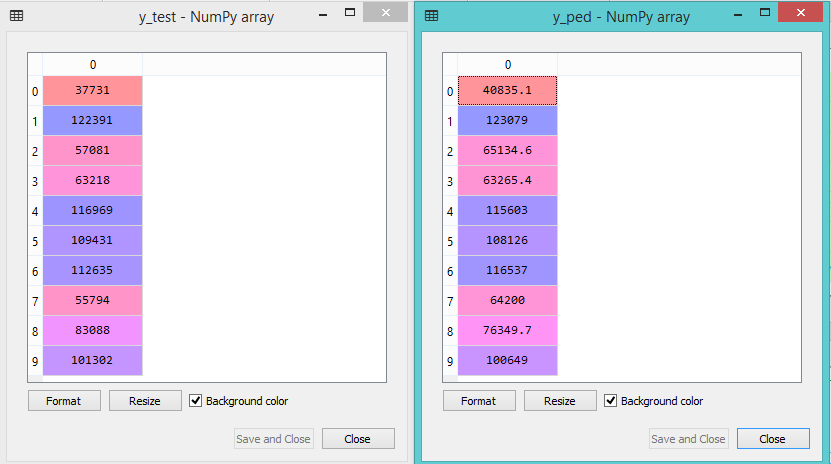
Task: Select row header 5 in y_ped table
Action: point(450,241)
